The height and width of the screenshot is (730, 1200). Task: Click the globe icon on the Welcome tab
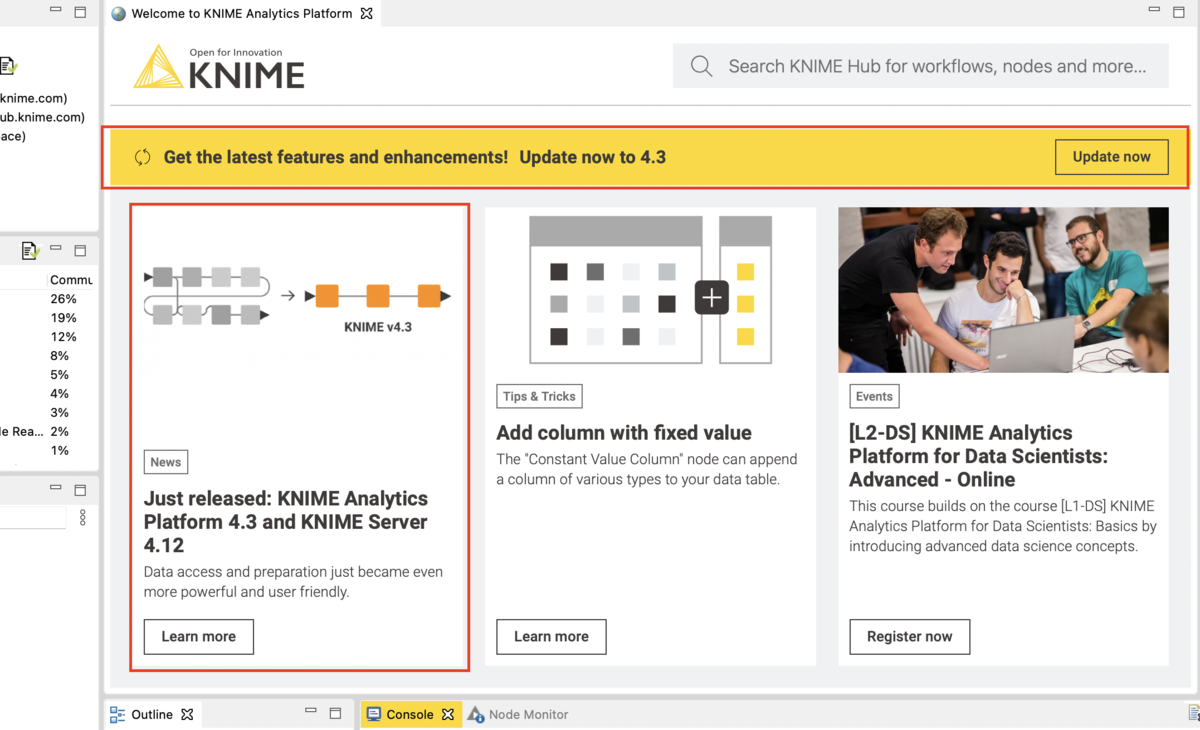[119, 14]
